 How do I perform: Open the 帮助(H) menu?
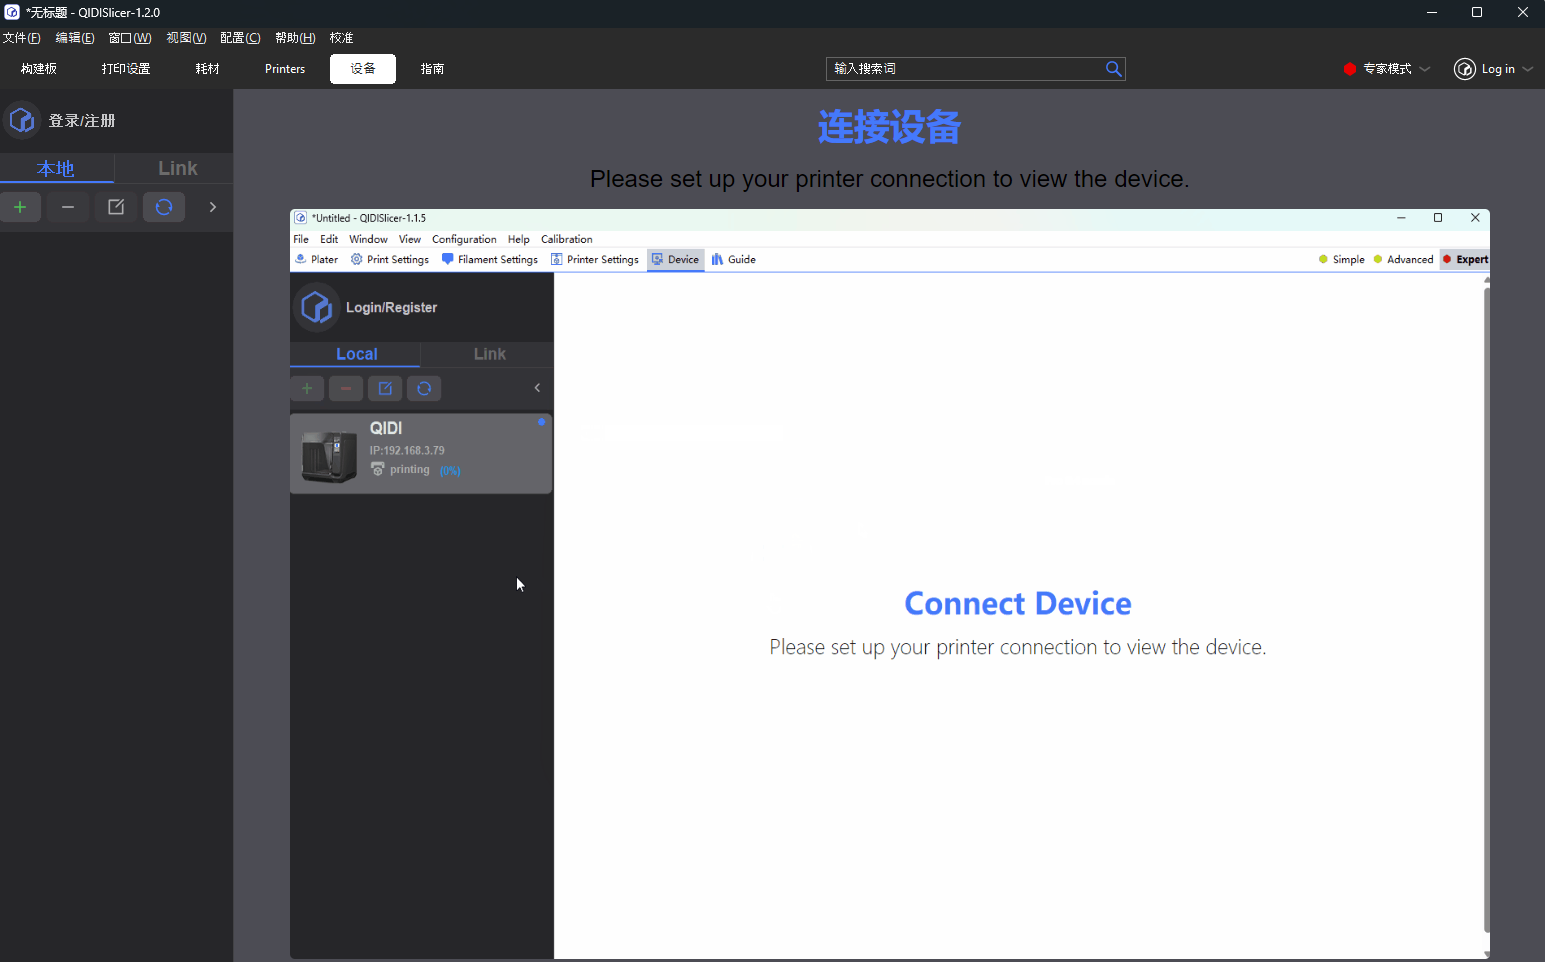click(295, 38)
